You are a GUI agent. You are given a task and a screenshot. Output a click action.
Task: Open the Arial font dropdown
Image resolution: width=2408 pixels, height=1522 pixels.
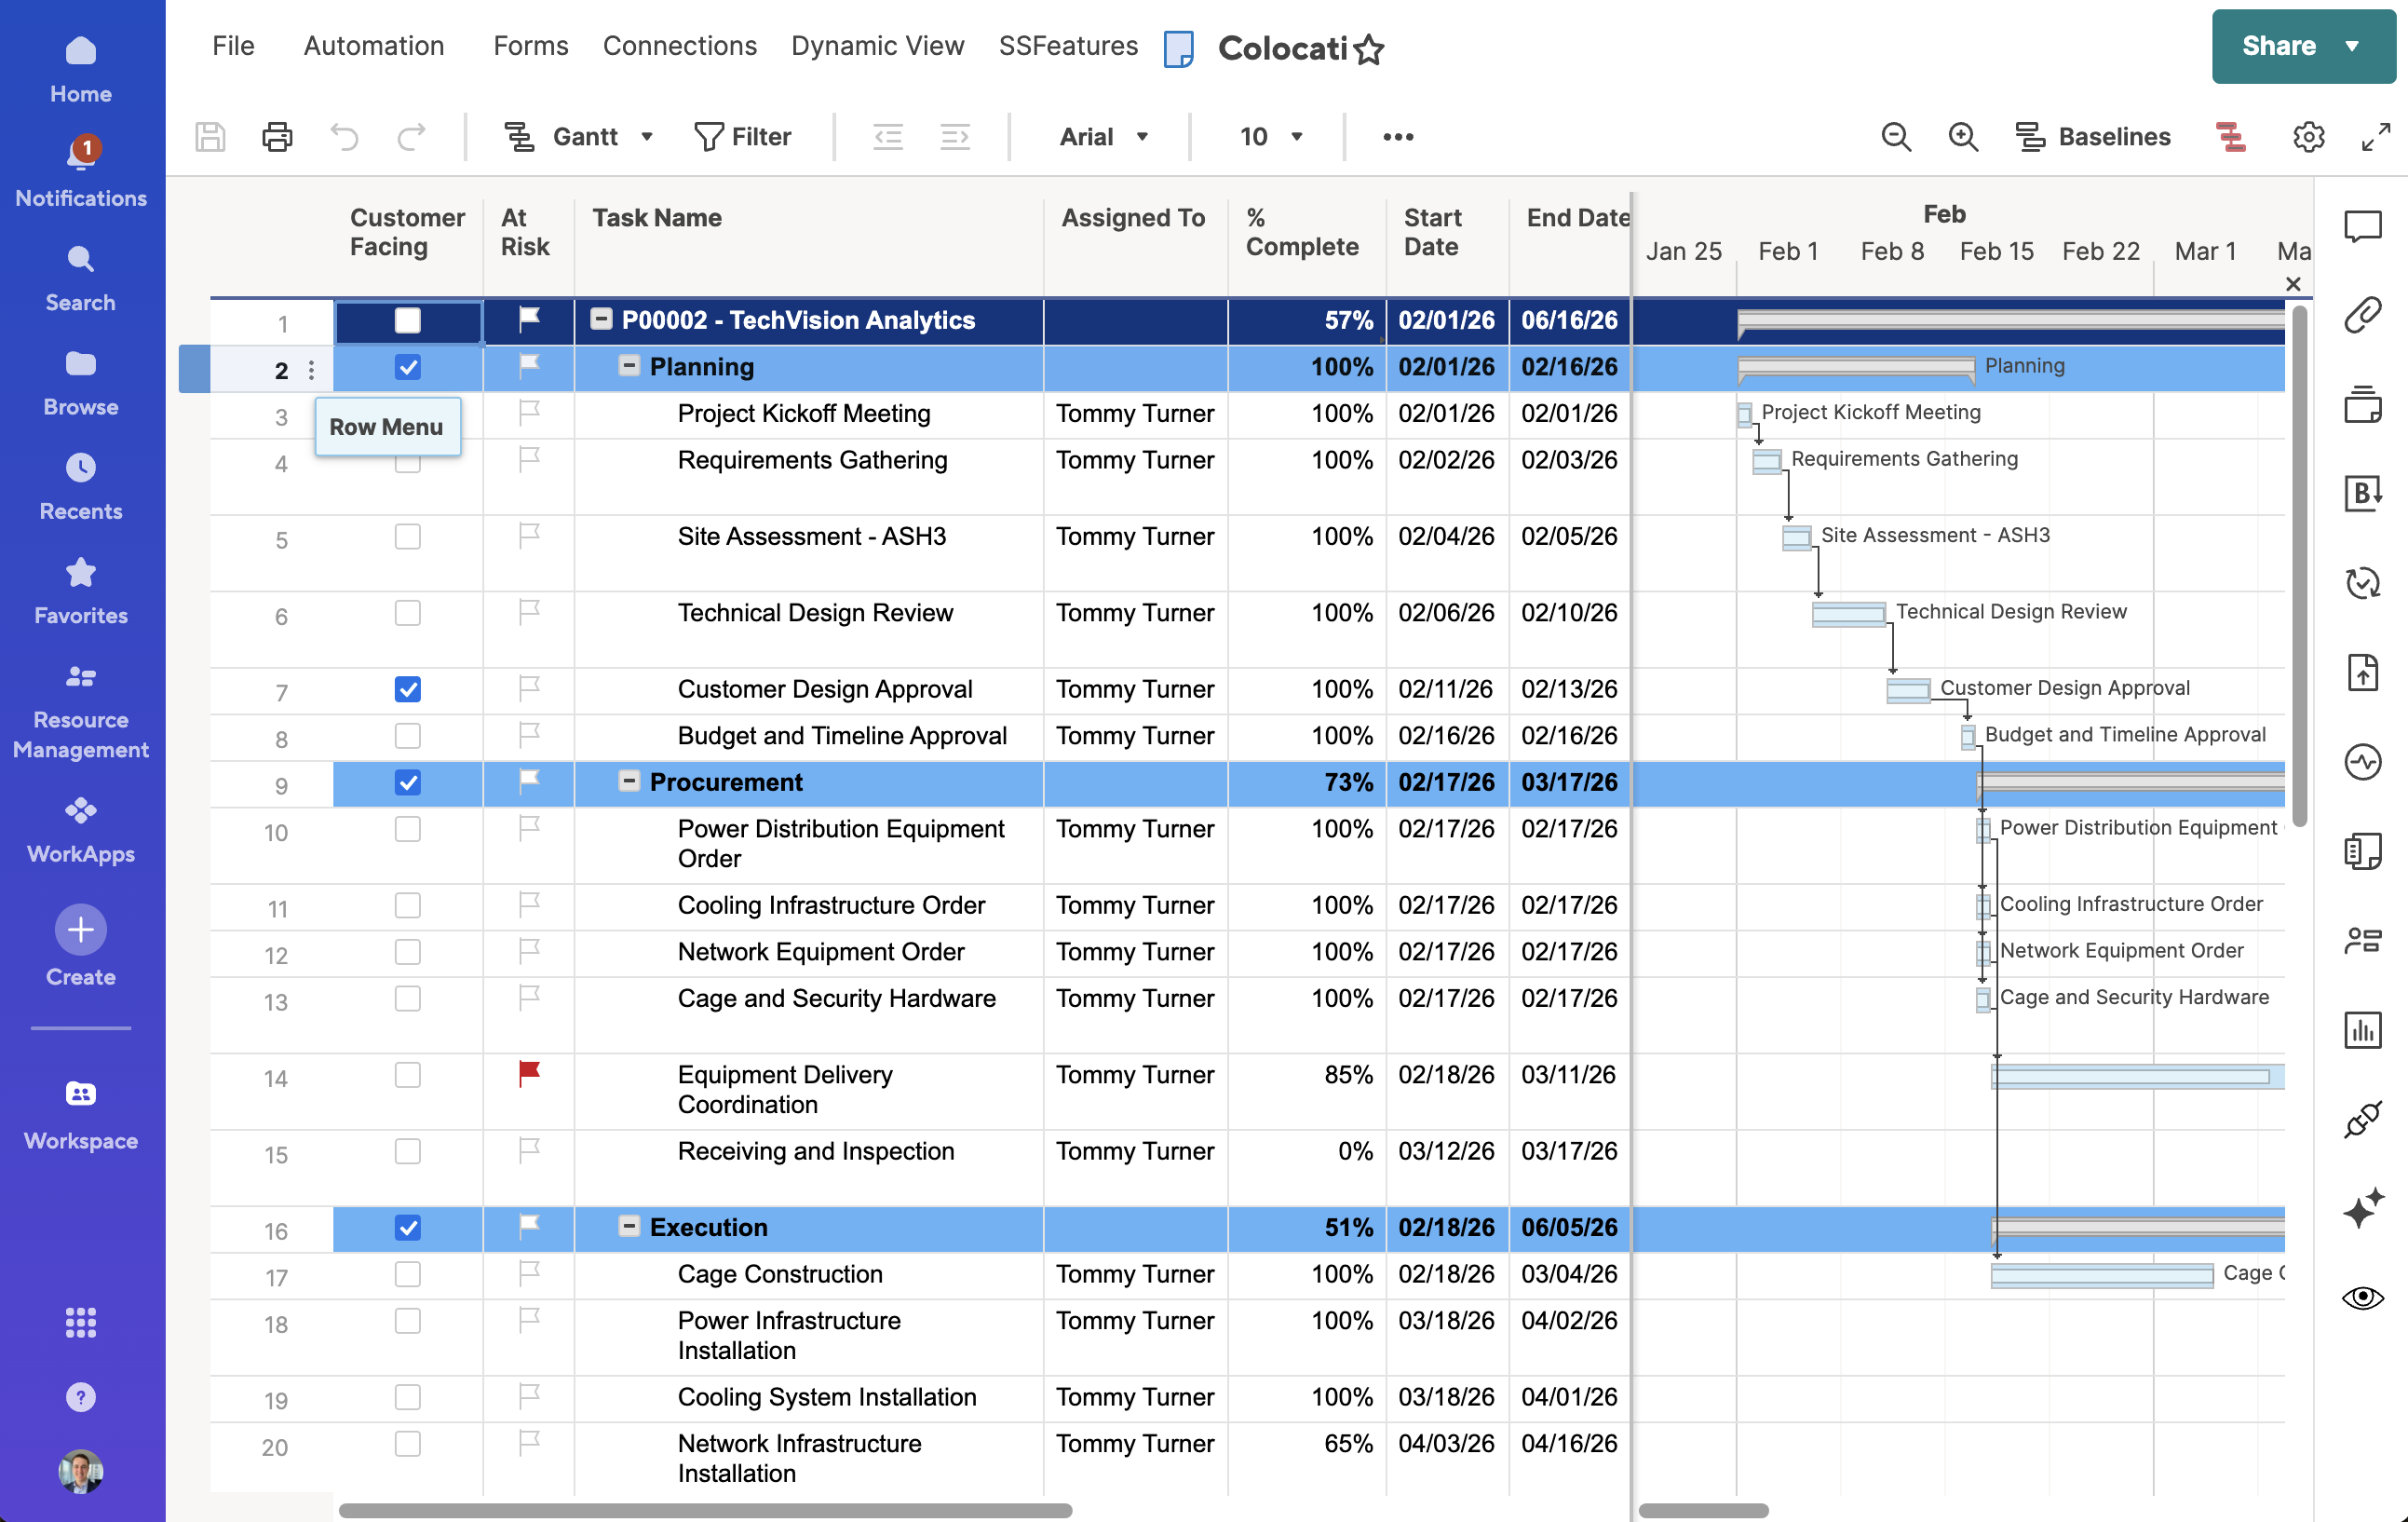tap(1103, 137)
